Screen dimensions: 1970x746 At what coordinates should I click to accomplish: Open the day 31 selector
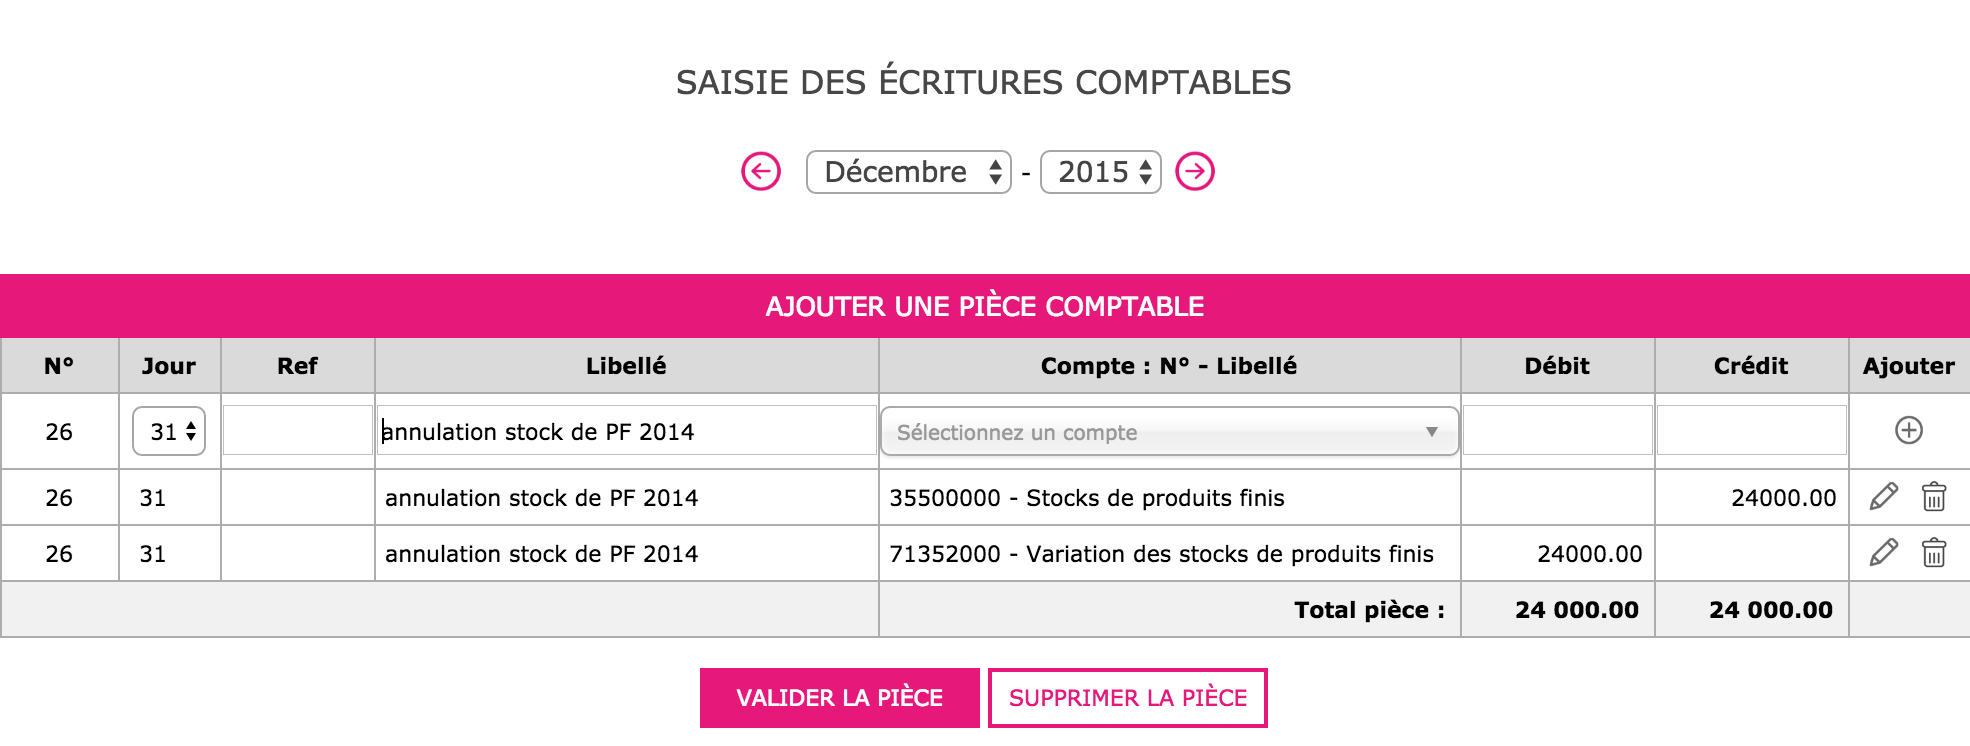(x=169, y=431)
